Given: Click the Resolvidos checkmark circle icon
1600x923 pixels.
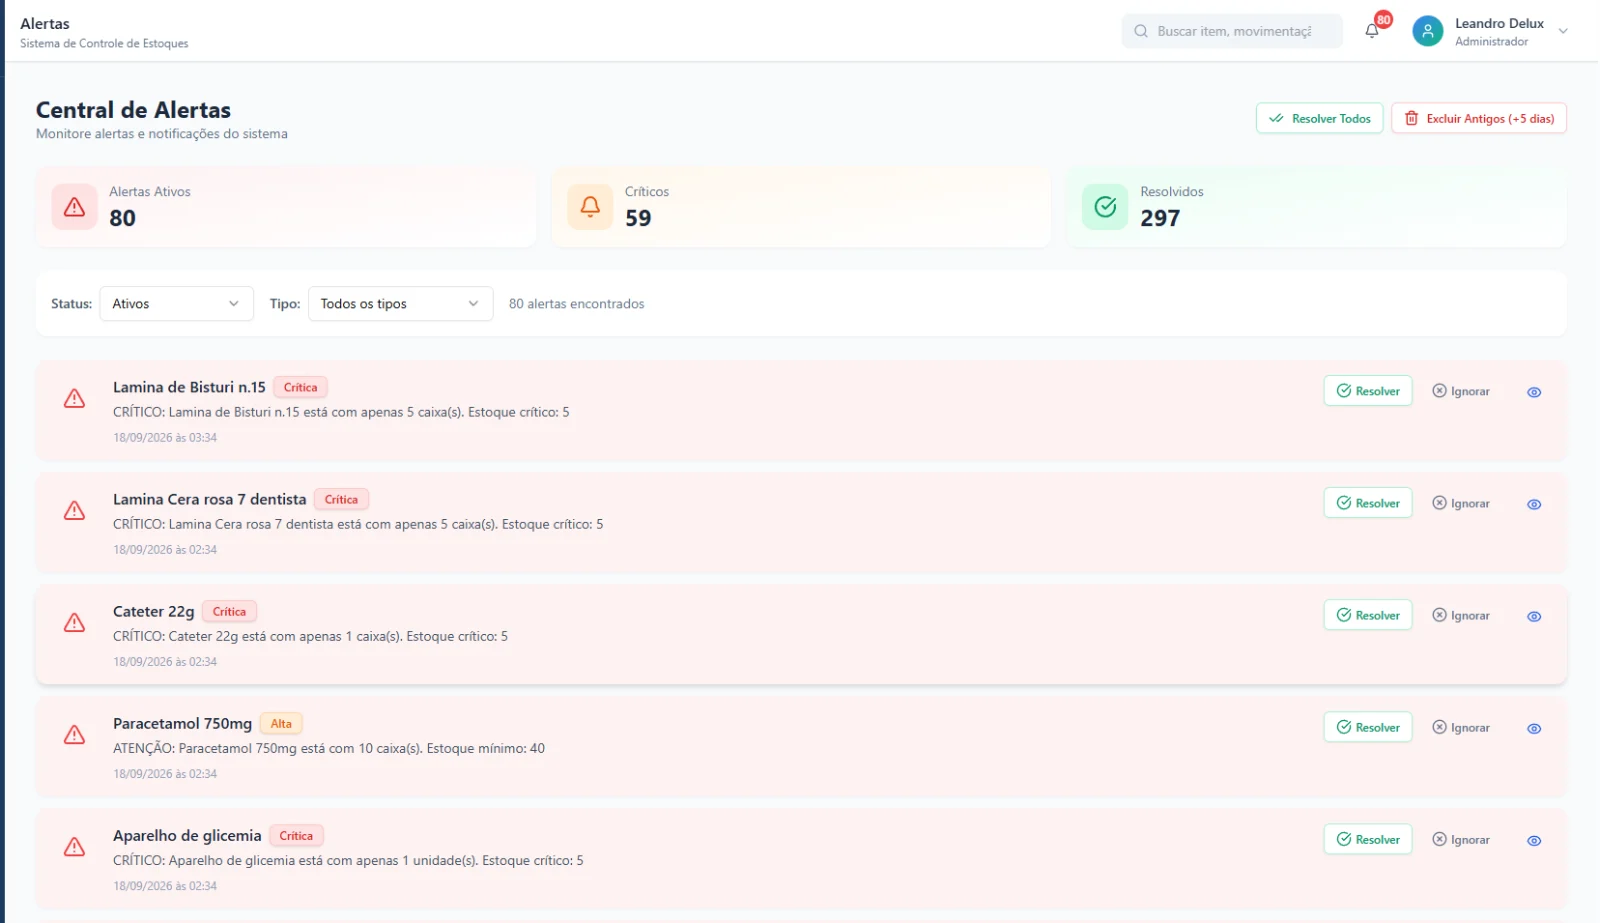Looking at the screenshot, I should click(x=1105, y=207).
